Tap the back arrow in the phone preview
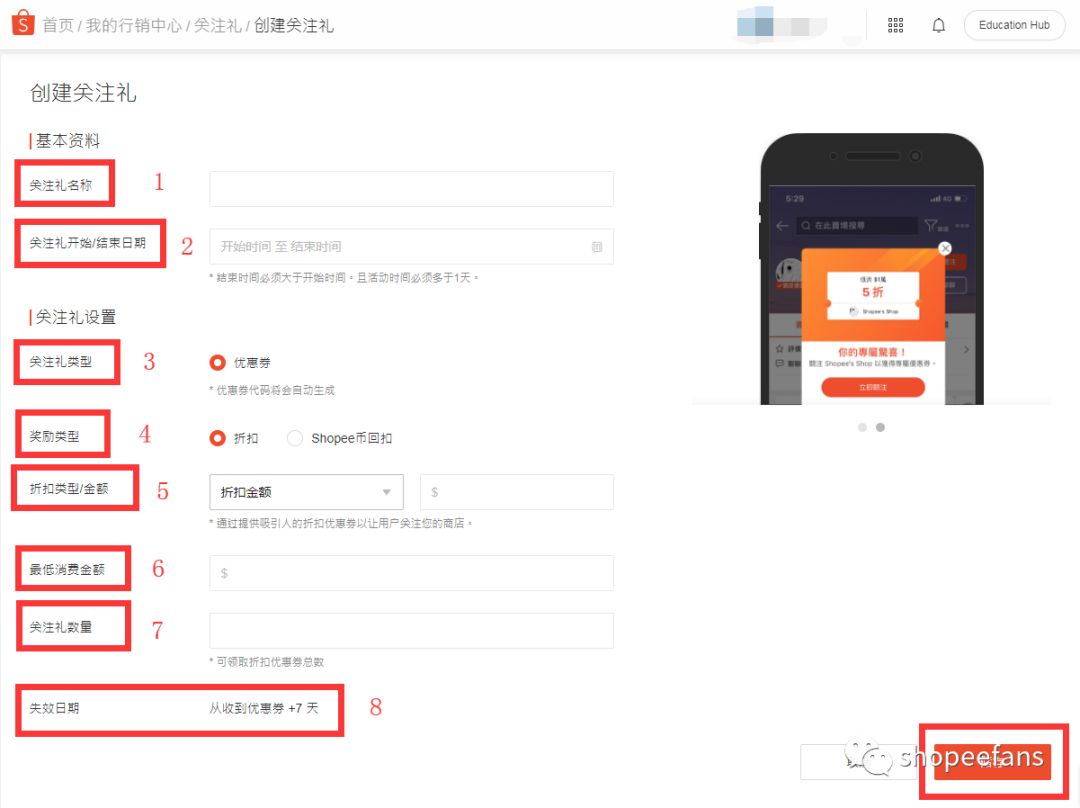 click(x=781, y=226)
